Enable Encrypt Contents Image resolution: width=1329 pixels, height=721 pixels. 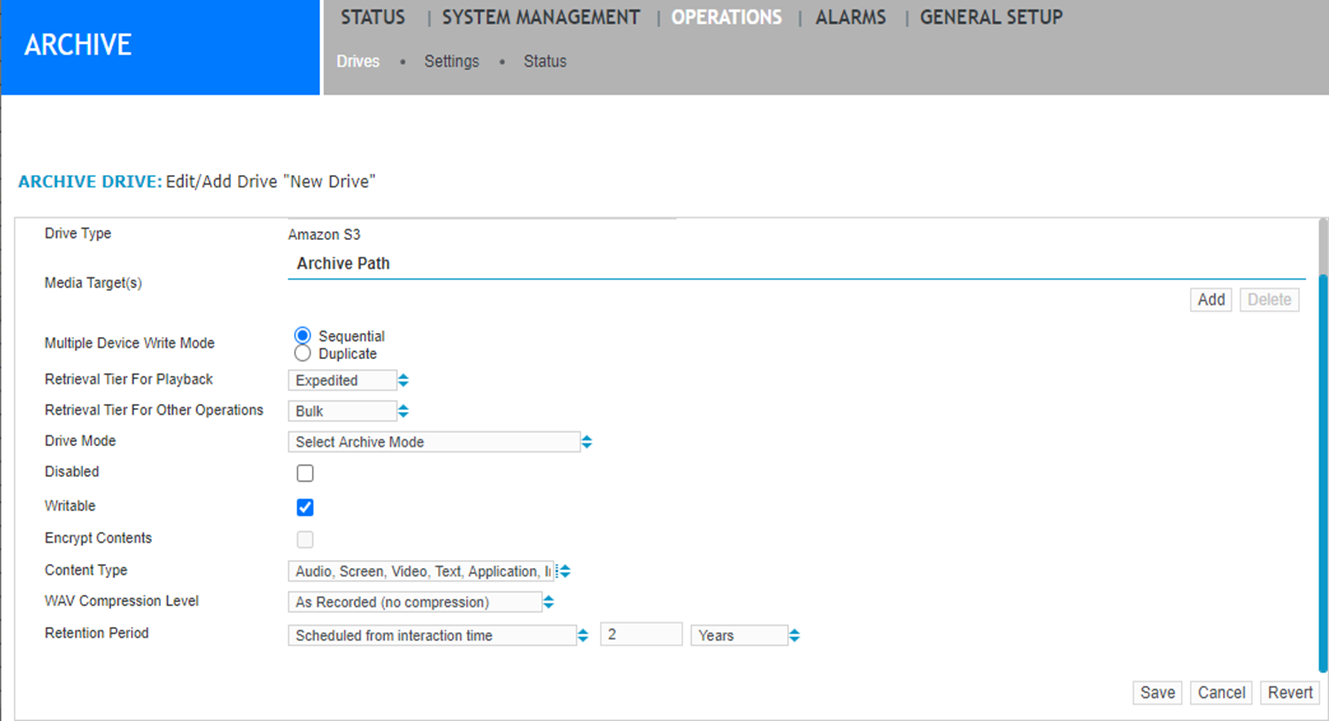point(304,539)
